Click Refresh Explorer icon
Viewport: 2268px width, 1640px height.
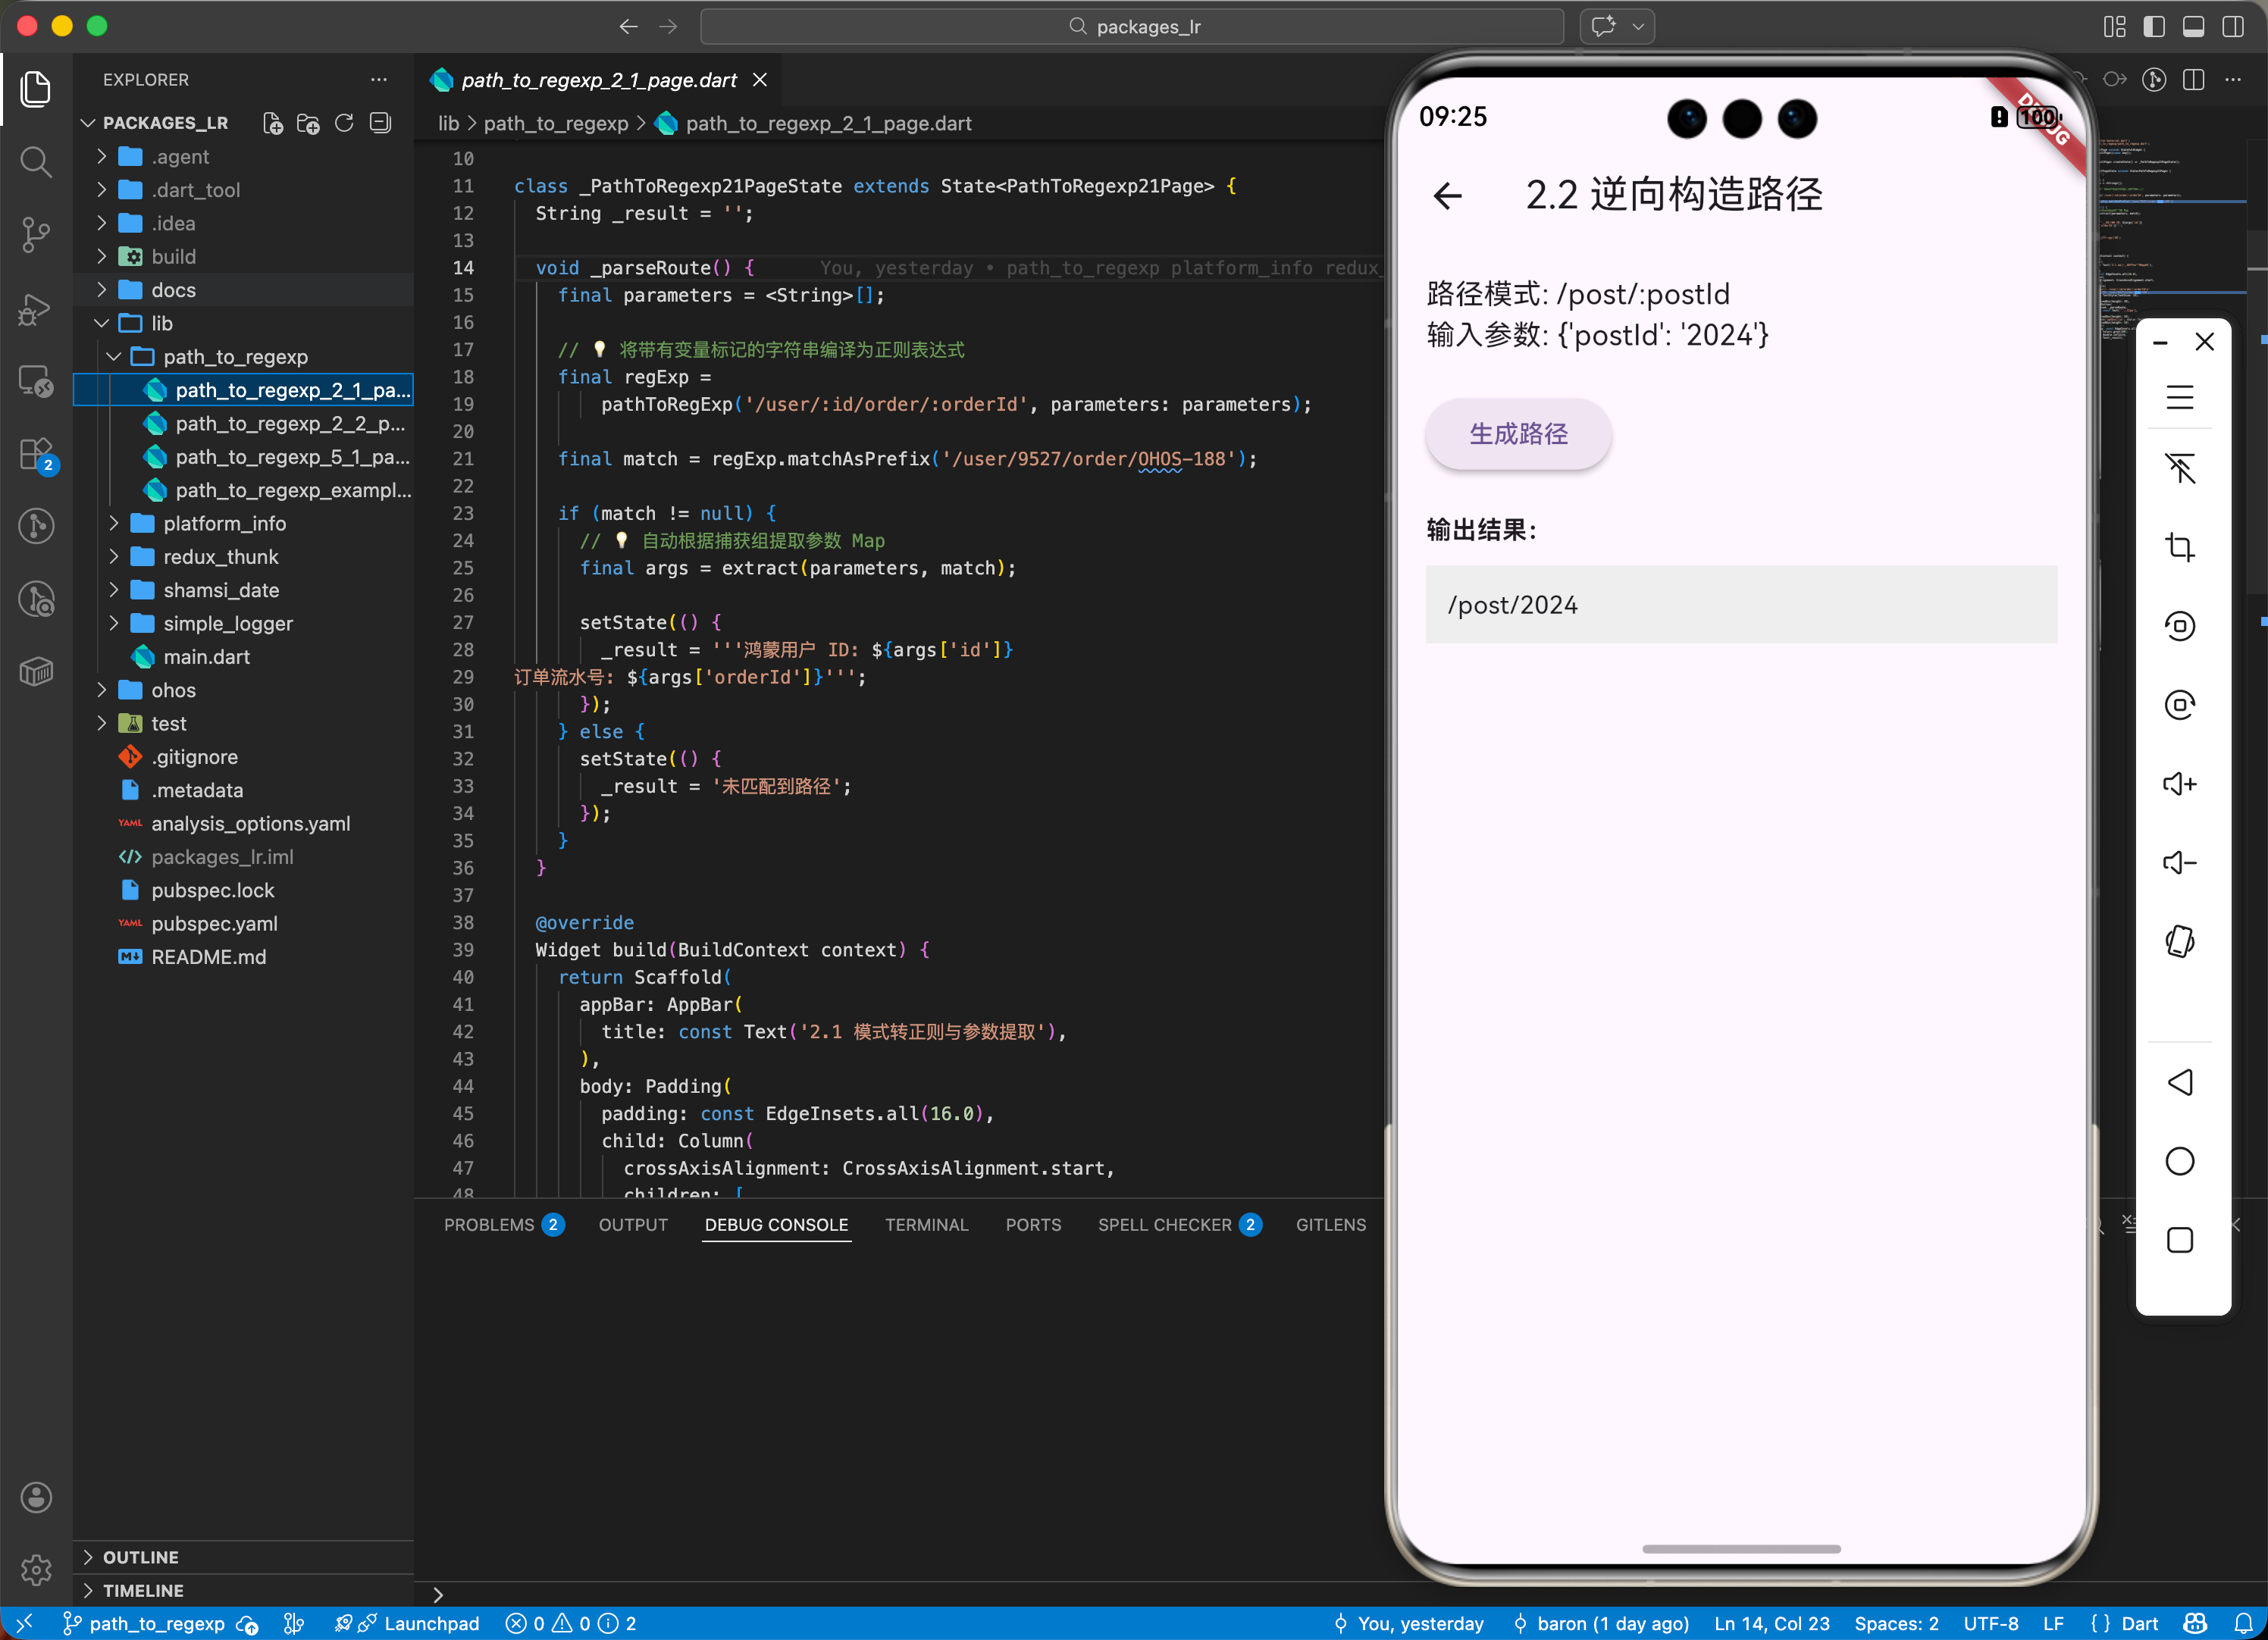click(x=344, y=123)
